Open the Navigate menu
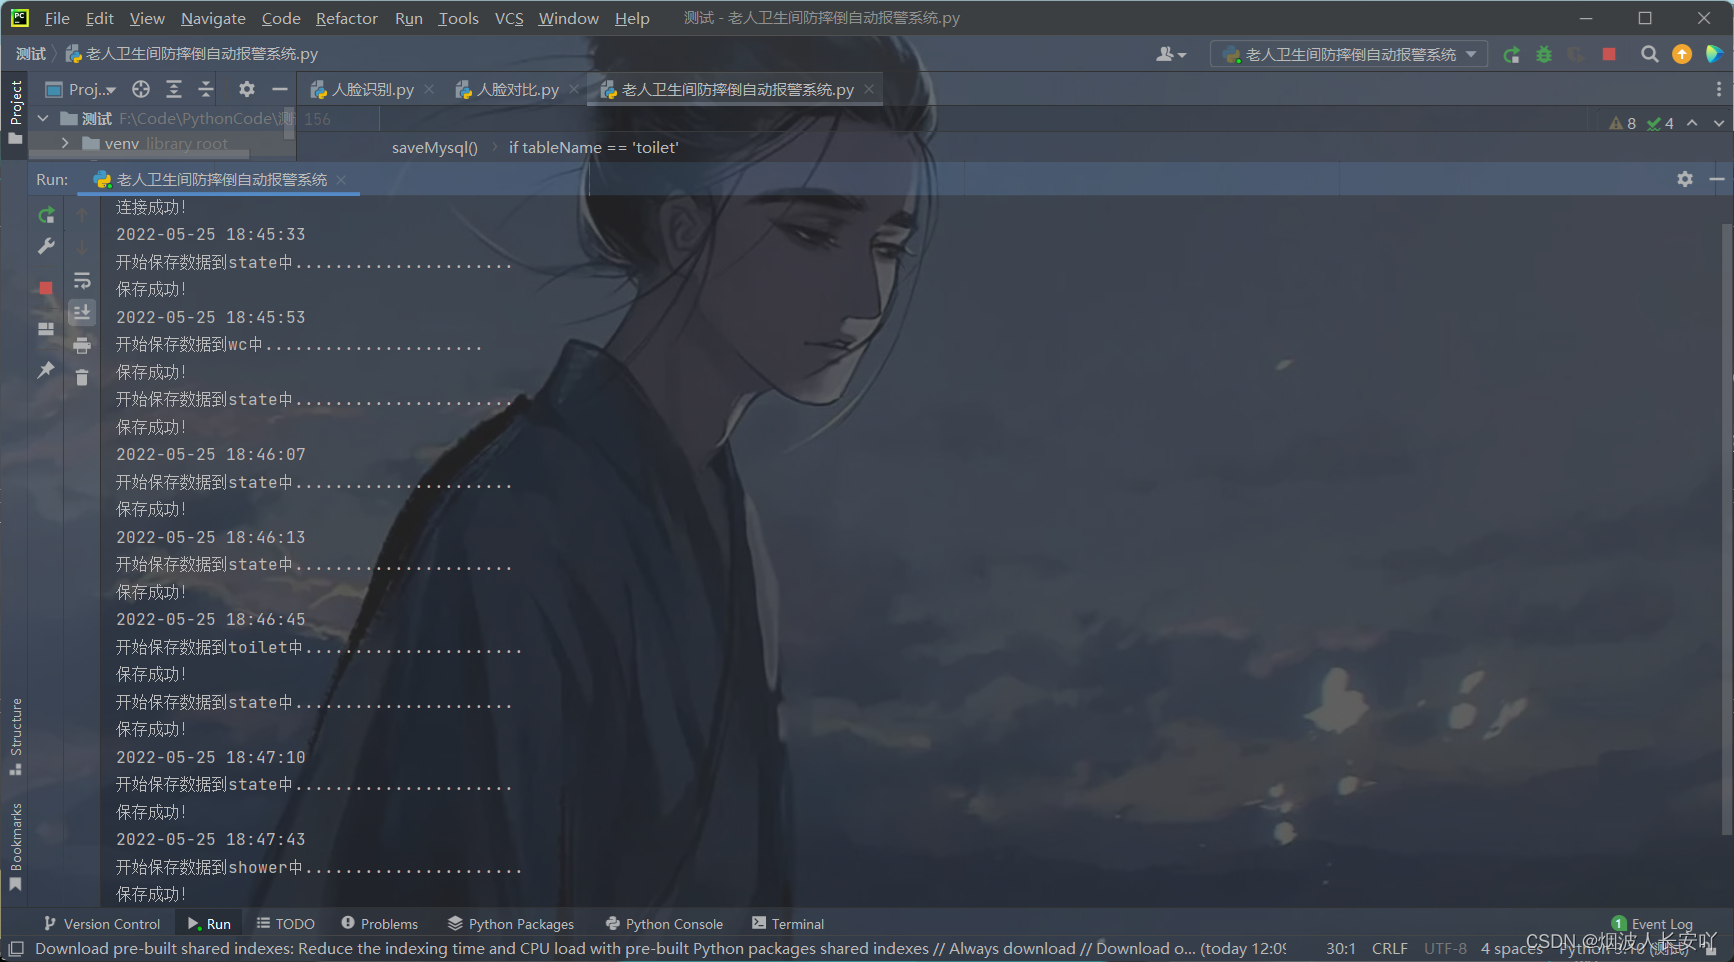Viewport: 1734px width, 962px height. [213, 18]
